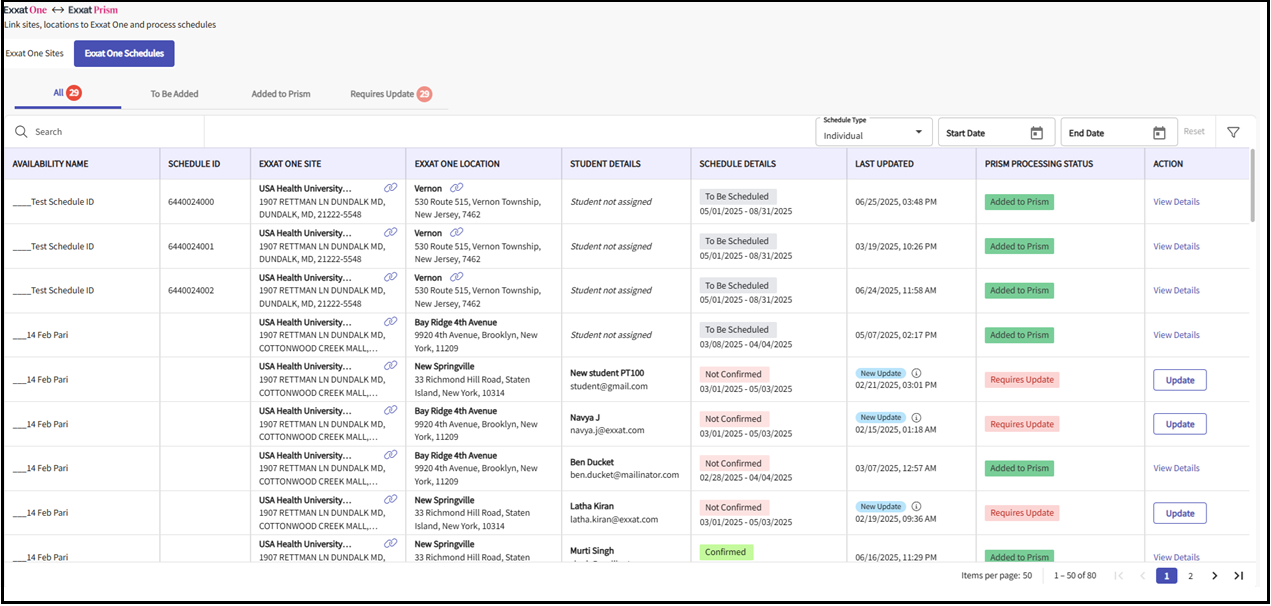Open the To Be Added tab

point(174,94)
